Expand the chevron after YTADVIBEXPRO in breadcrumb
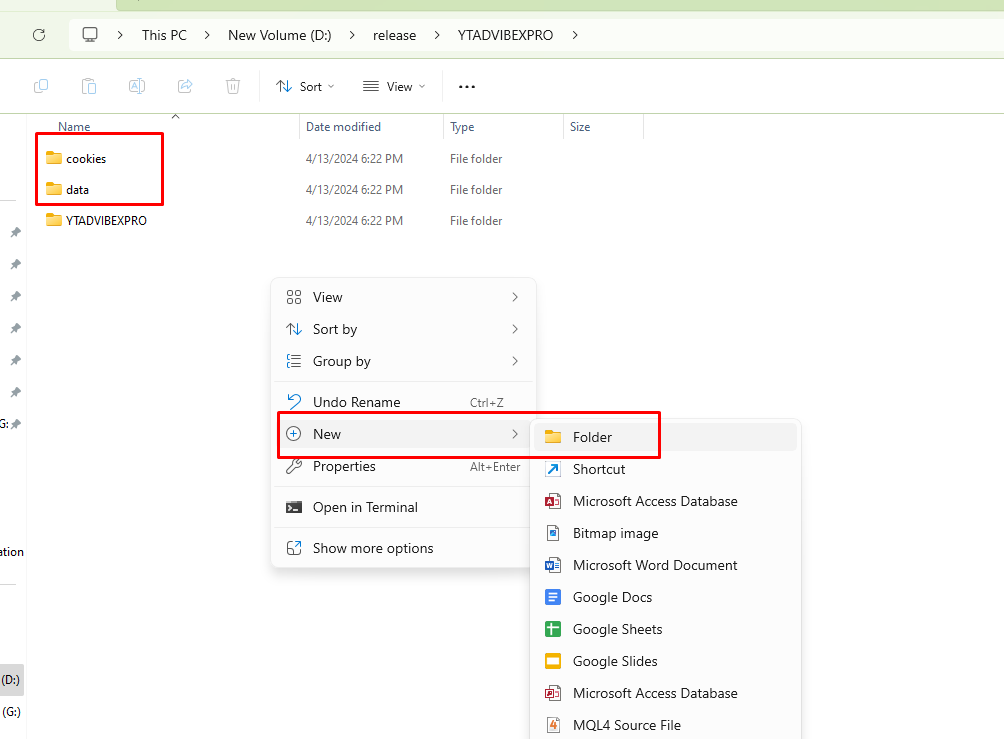The height and width of the screenshot is (739, 1004). 575,35
